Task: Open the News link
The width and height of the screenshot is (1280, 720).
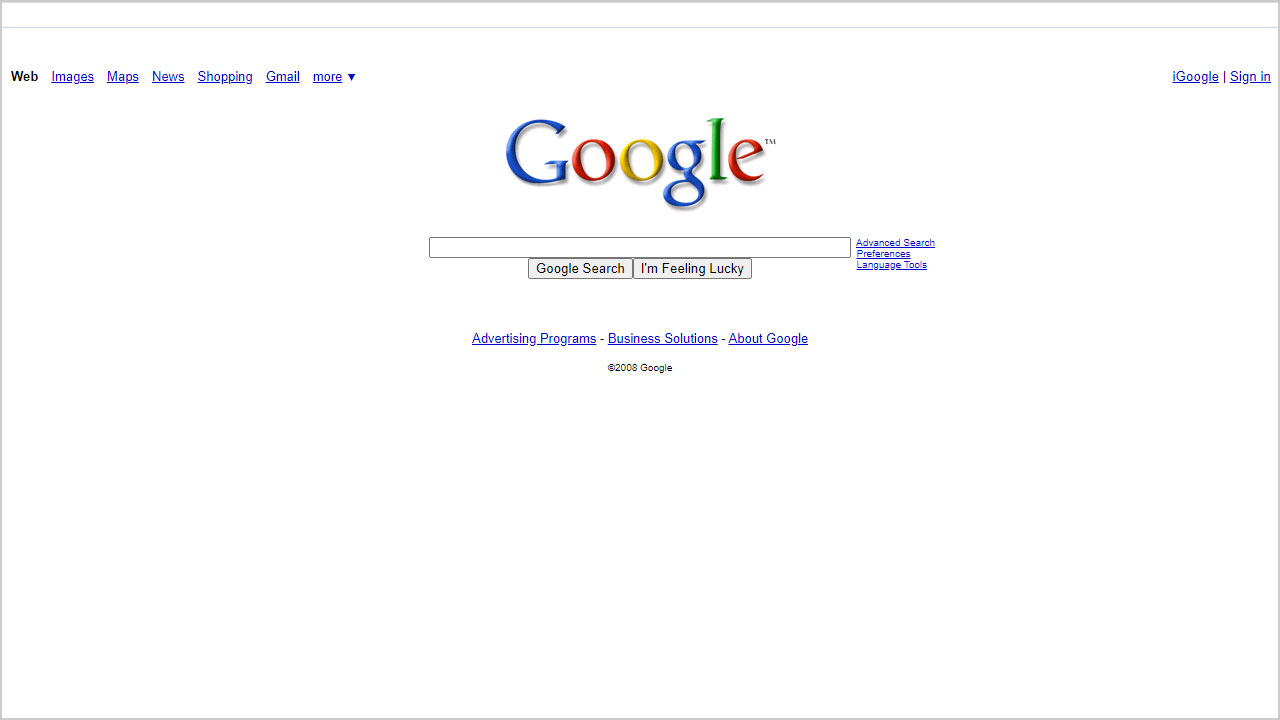Action: pyautogui.click(x=168, y=77)
